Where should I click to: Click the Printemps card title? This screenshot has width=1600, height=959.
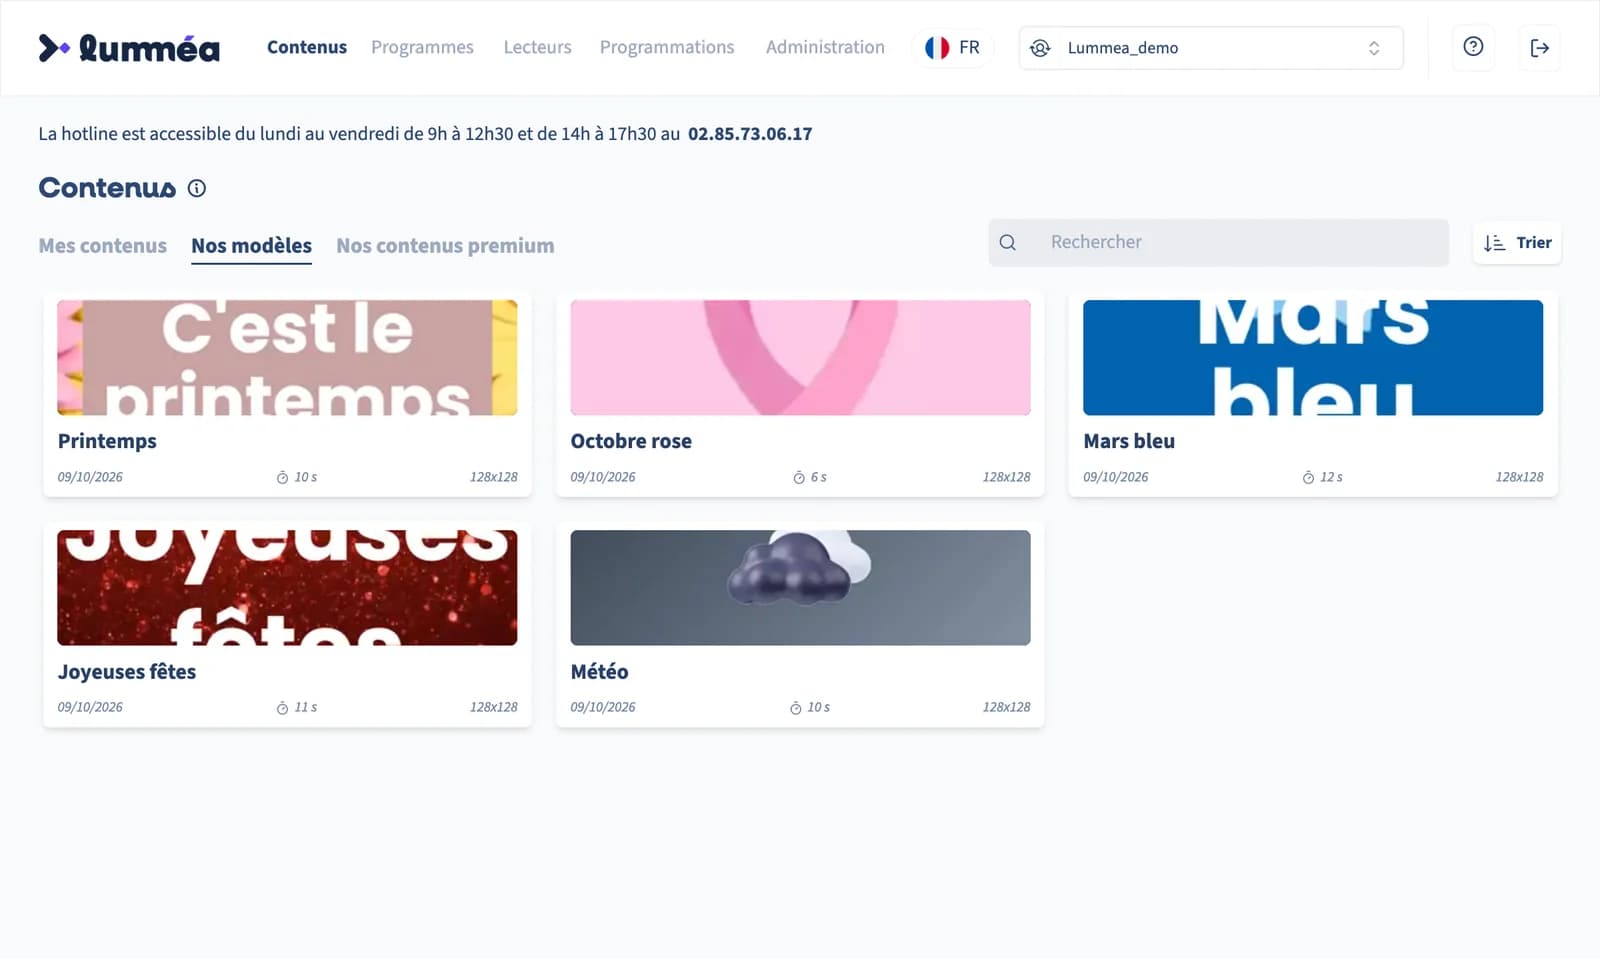(107, 442)
